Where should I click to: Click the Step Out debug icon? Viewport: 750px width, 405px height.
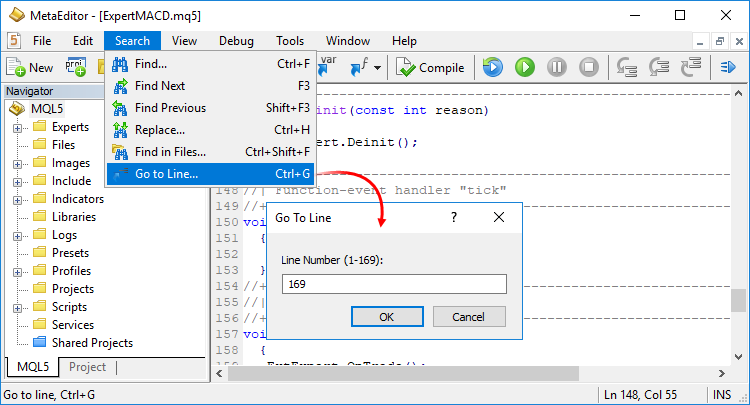coord(691,67)
